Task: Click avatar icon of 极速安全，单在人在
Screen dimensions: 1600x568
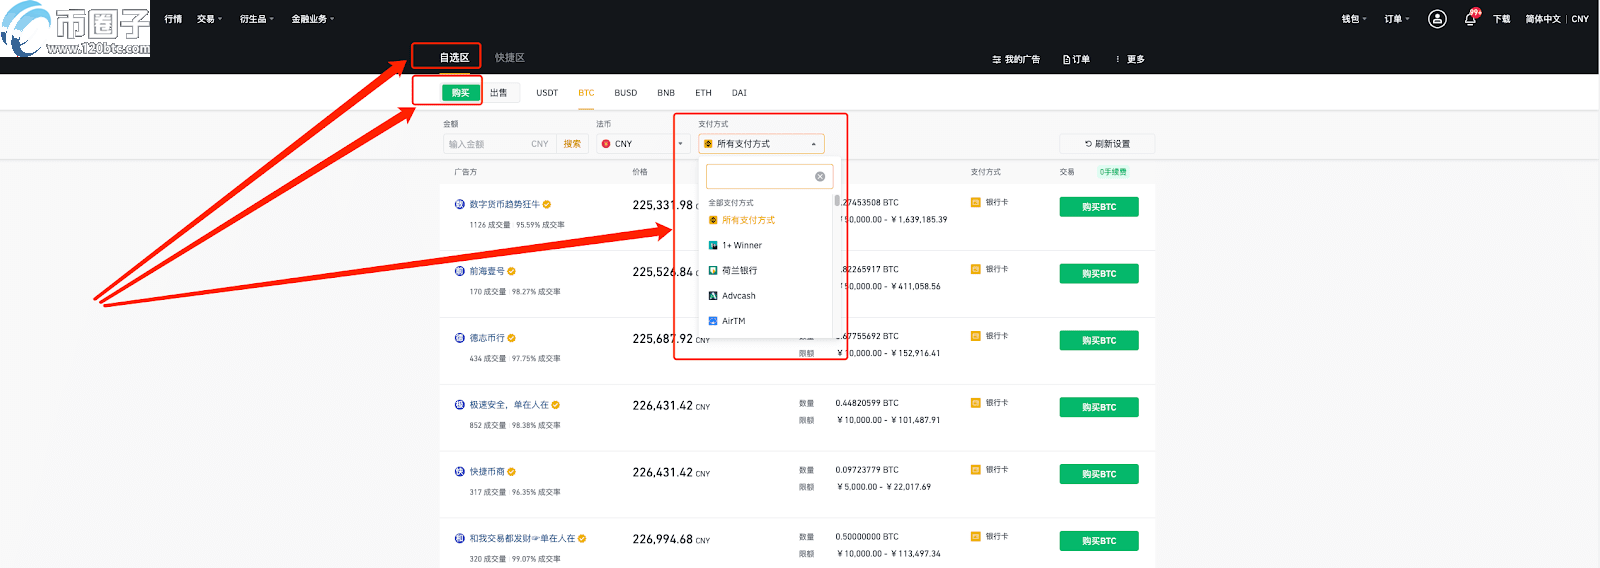Action: [x=460, y=405]
